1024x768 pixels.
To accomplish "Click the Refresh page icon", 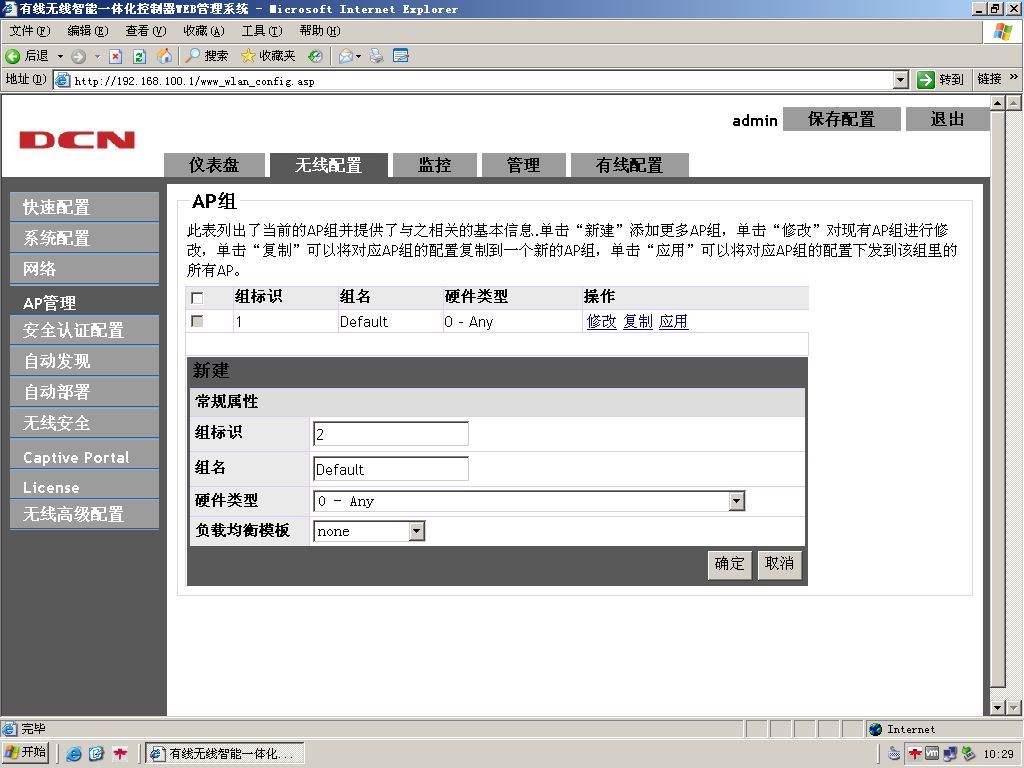I will pyautogui.click(x=139, y=56).
